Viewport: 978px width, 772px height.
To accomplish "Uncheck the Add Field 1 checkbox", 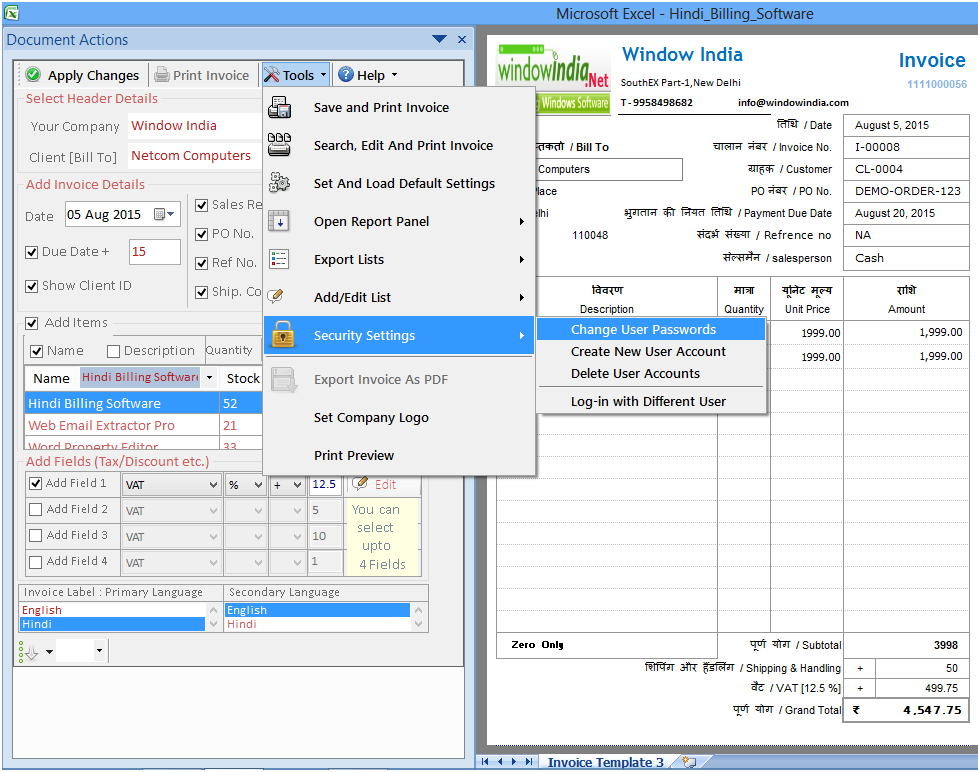I will 36,483.
